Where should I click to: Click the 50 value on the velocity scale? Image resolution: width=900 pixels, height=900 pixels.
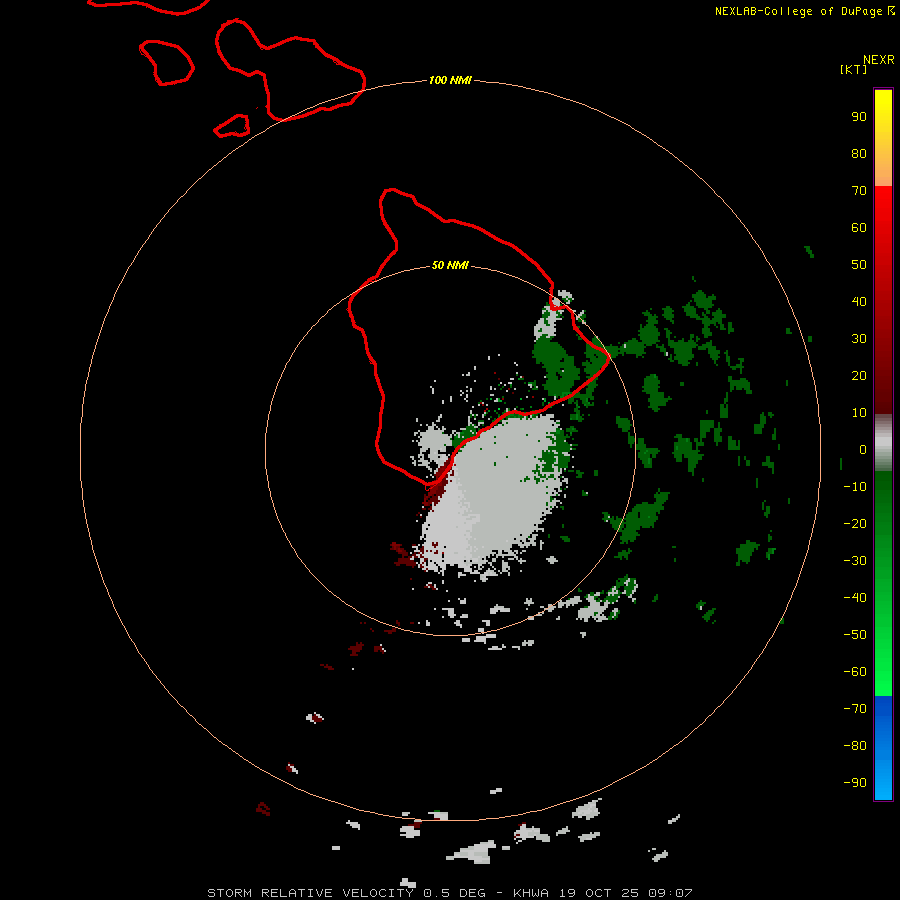pyautogui.click(x=859, y=265)
